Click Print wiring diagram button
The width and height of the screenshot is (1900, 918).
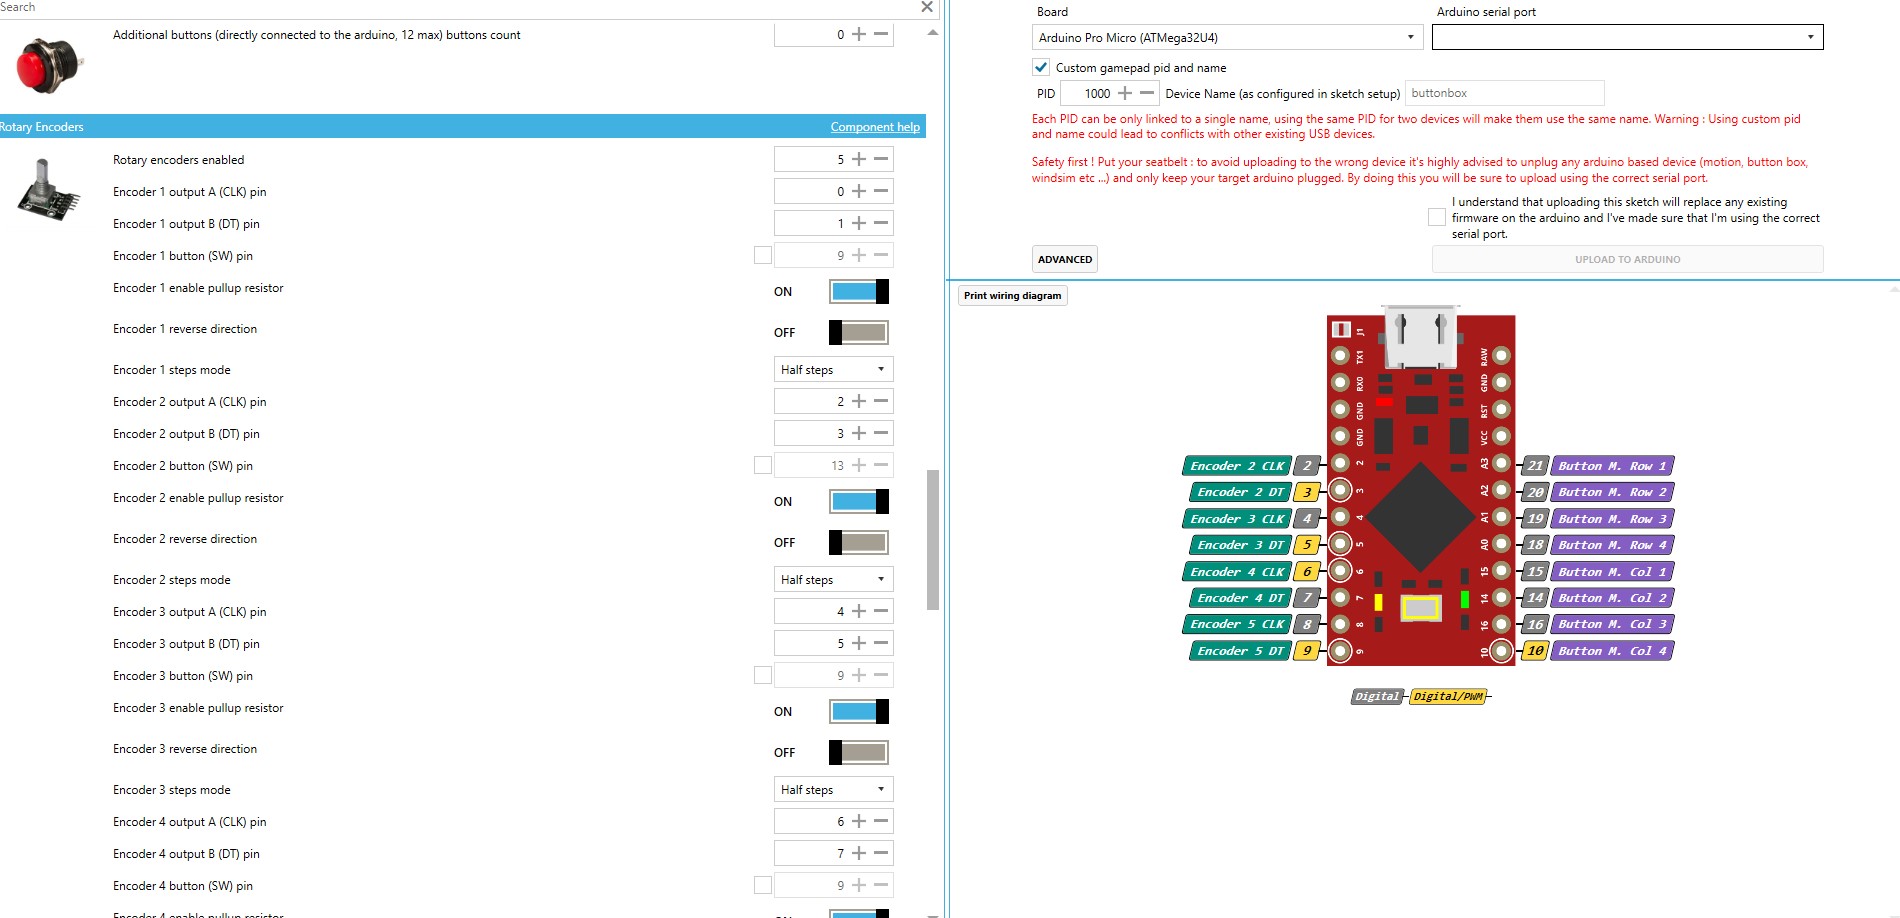[1013, 296]
